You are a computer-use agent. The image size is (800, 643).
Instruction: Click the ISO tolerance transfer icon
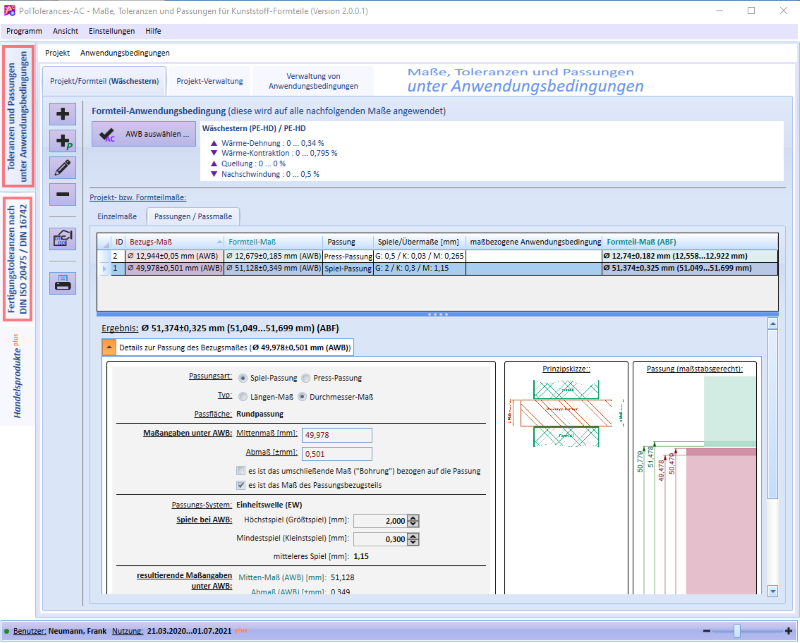[x=63, y=238]
